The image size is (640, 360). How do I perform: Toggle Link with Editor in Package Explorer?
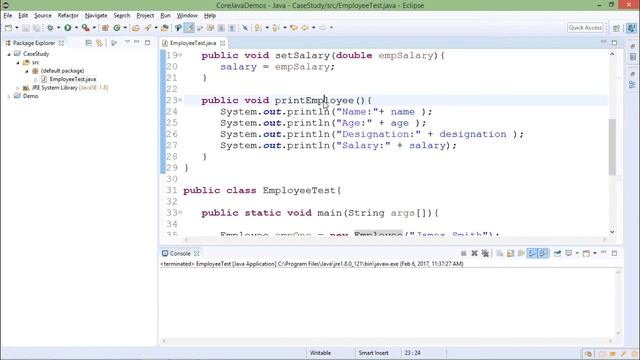(99, 43)
